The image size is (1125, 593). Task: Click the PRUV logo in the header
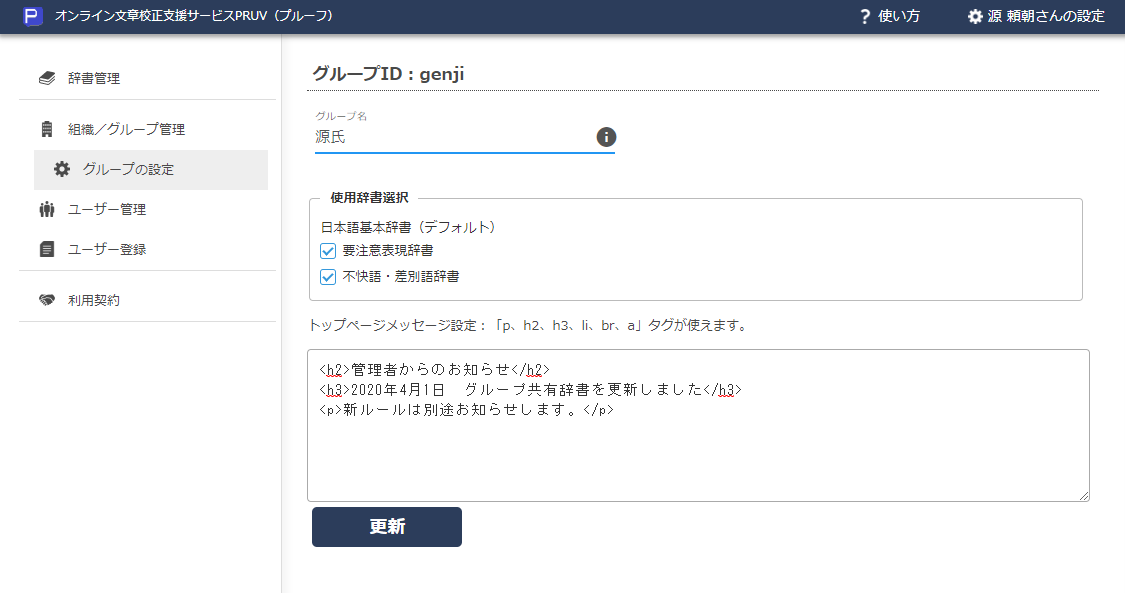[33, 16]
